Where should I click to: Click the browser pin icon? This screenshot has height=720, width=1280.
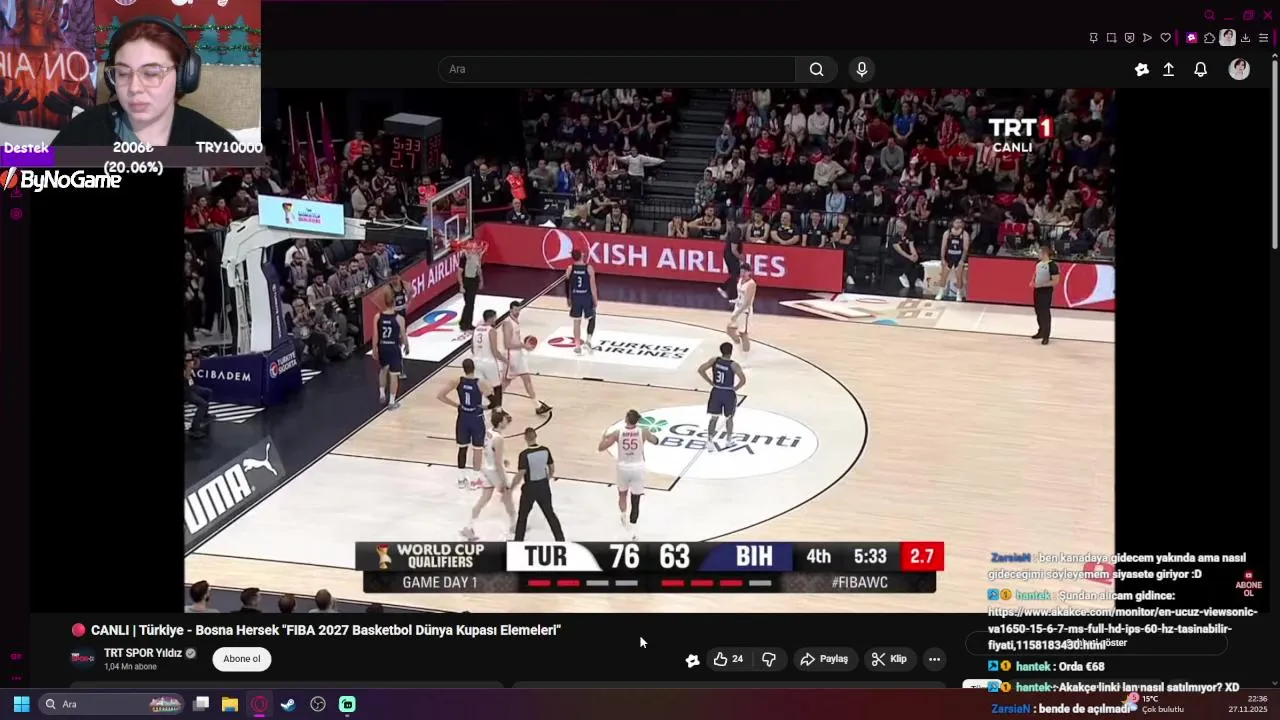point(1093,38)
